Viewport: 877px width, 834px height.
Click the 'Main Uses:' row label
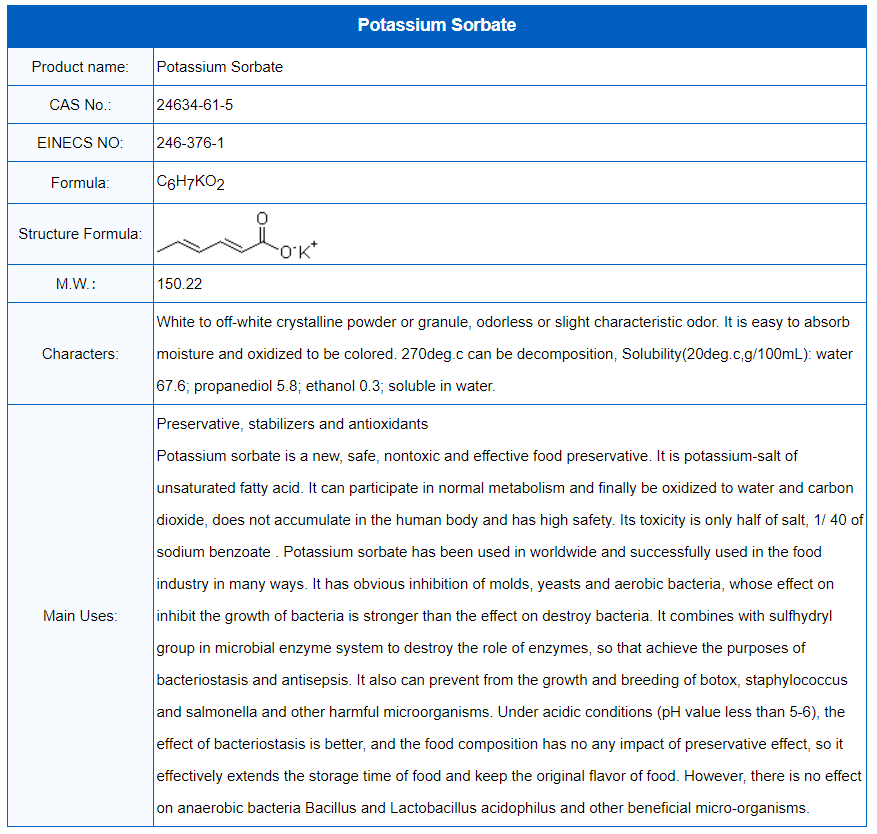(80, 616)
